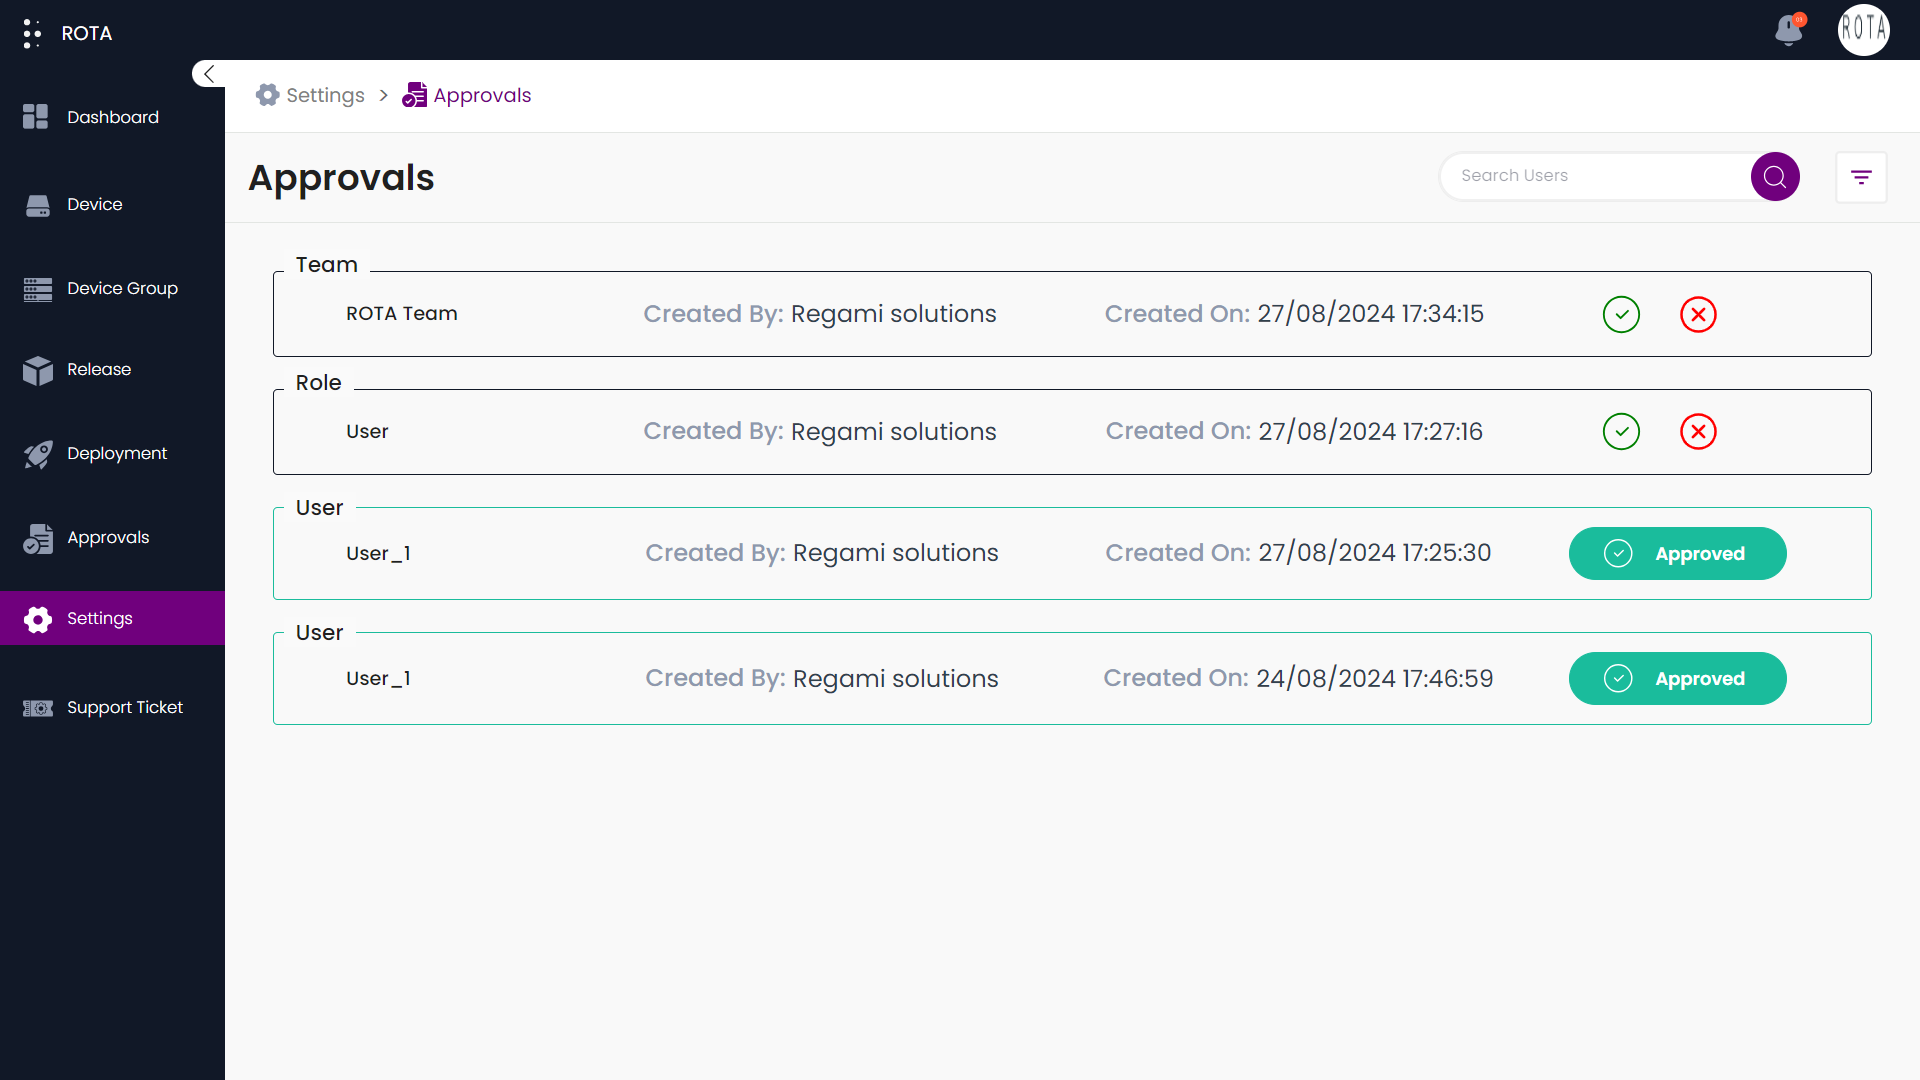Reject the User role request
Image resolution: width=1920 pixels, height=1080 pixels.
1698,432
